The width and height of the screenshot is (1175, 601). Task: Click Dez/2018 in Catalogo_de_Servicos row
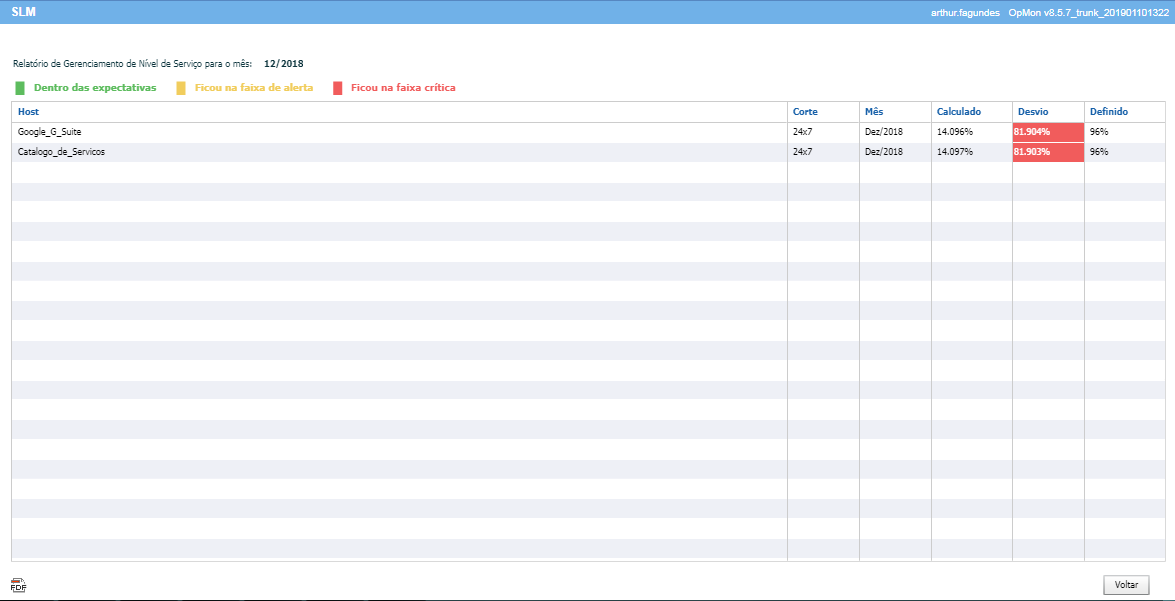[884, 152]
